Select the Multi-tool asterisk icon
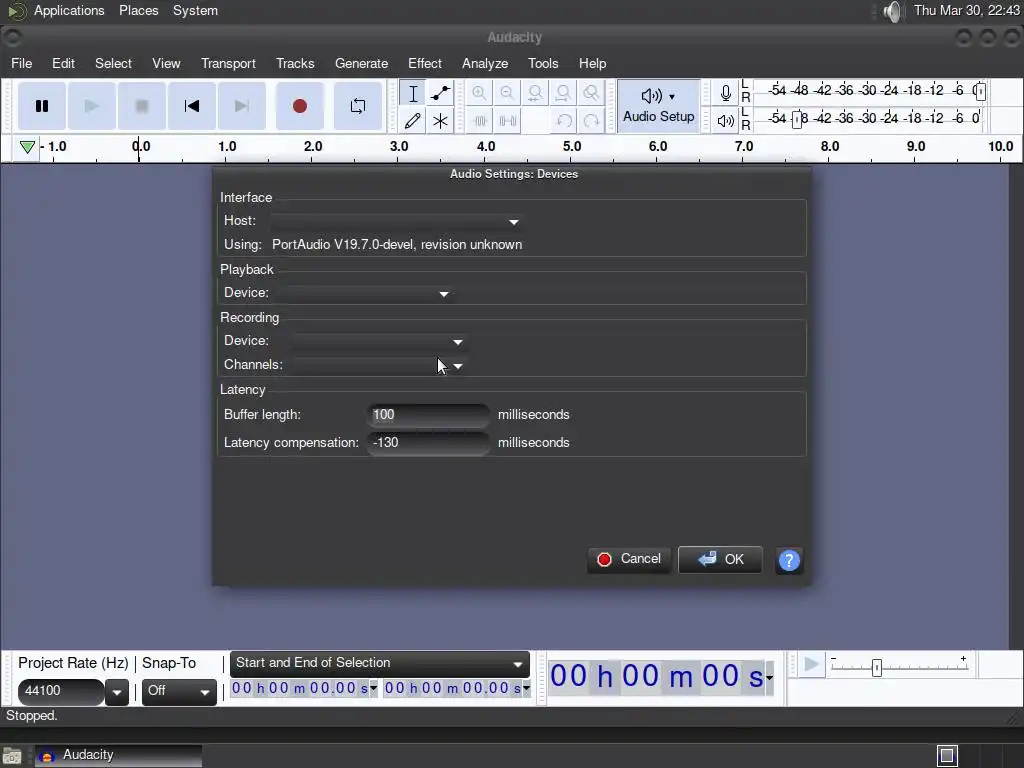 (x=440, y=121)
